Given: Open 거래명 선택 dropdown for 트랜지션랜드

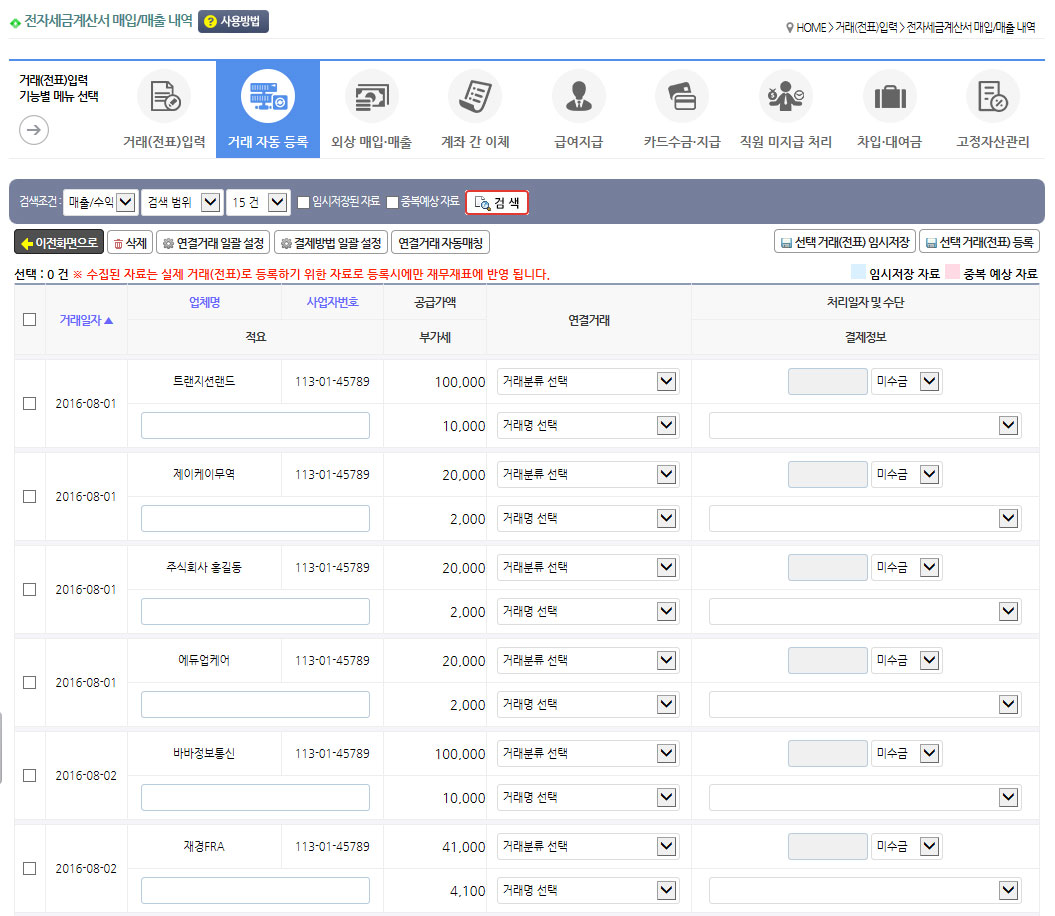Looking at the screenshot, I should point(588,425).
